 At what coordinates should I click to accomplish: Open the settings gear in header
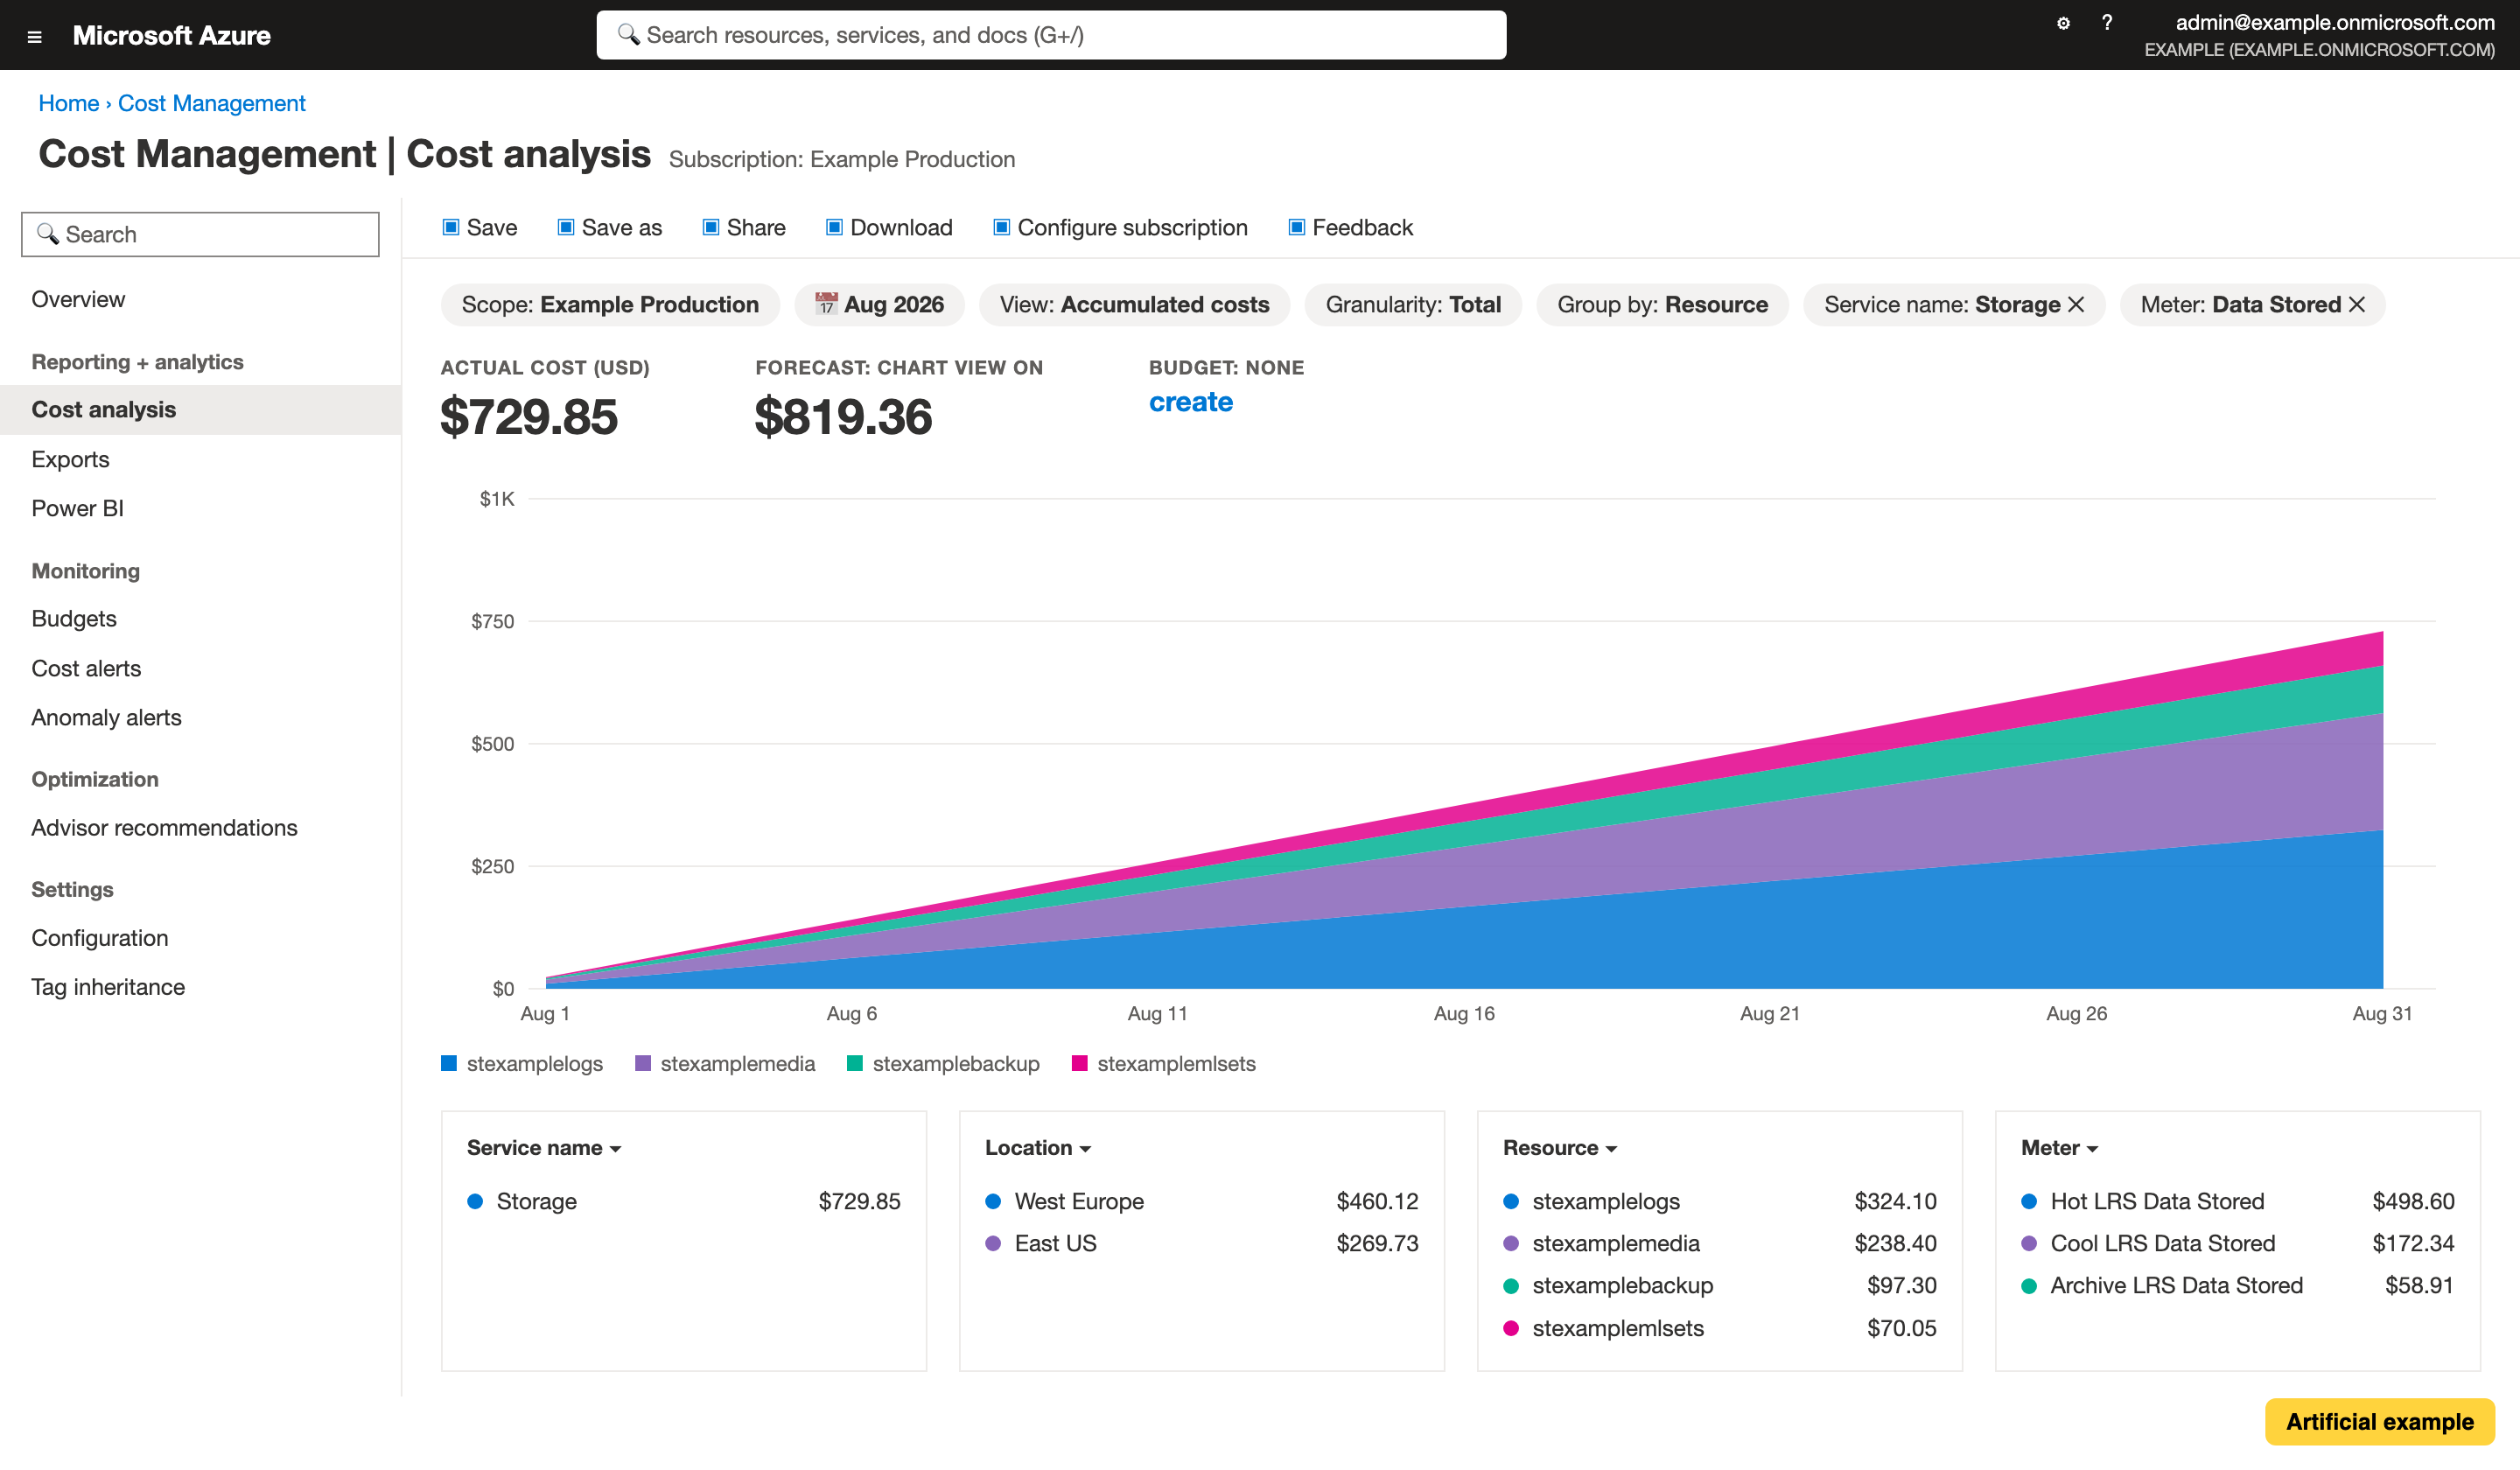2063,22
